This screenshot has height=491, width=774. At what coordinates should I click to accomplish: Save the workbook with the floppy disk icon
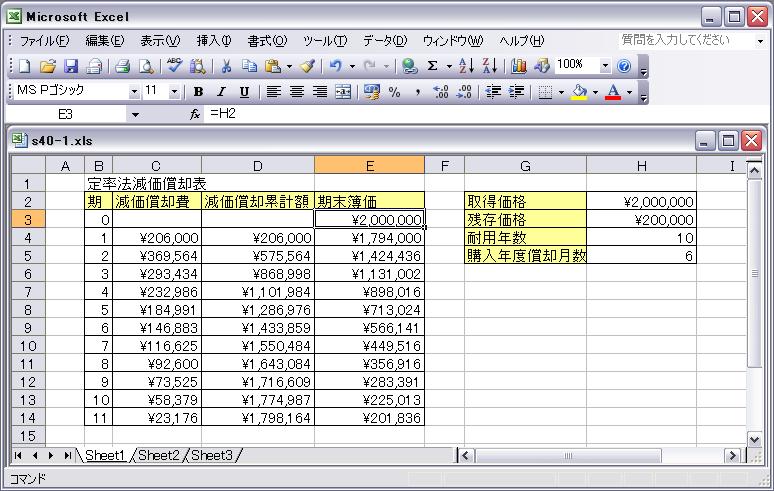(71, 66)
